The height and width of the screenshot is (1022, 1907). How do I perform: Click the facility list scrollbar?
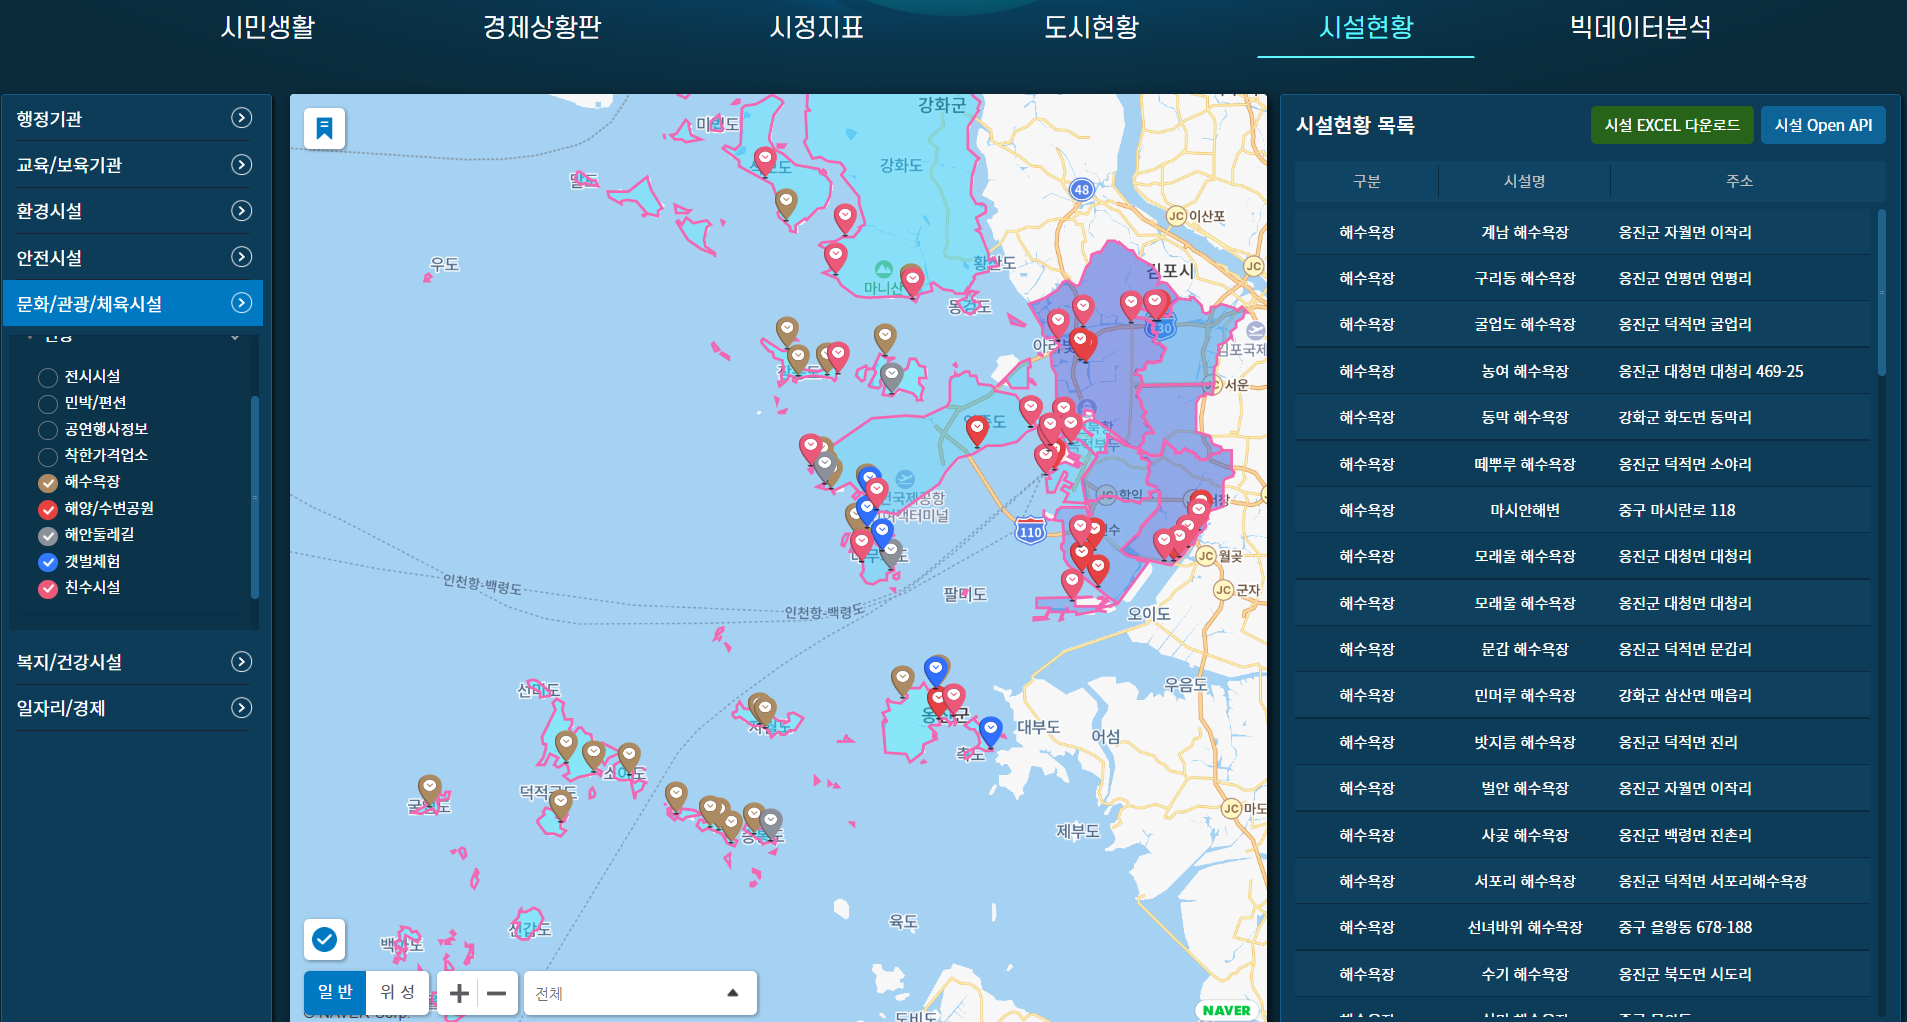[x=1881, y=291]
